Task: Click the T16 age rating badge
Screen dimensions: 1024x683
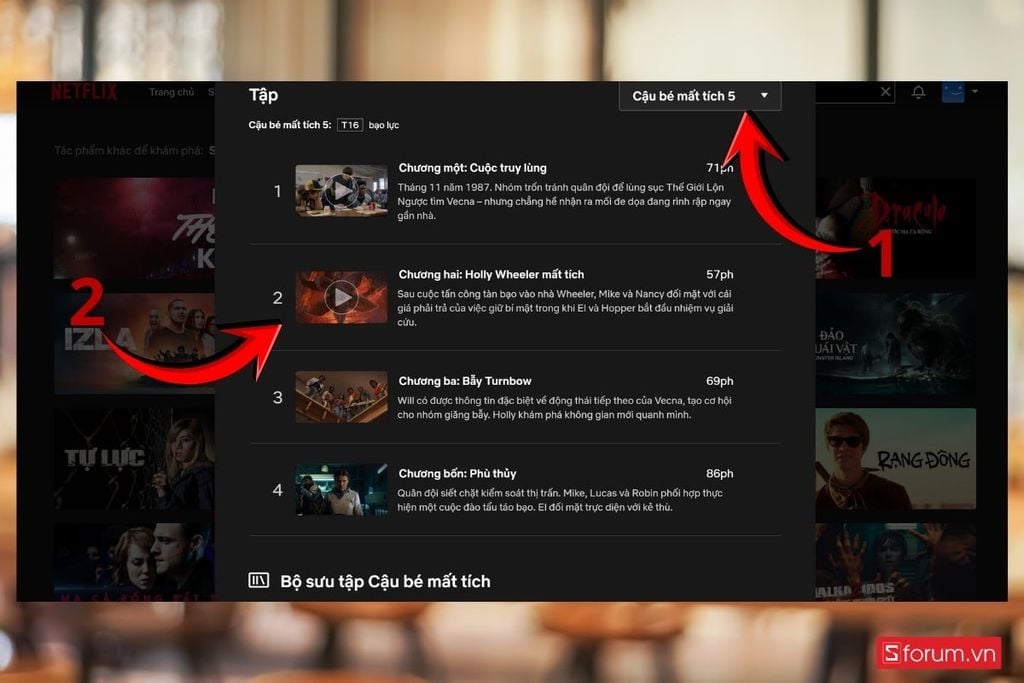Action: tap(349, 124)
